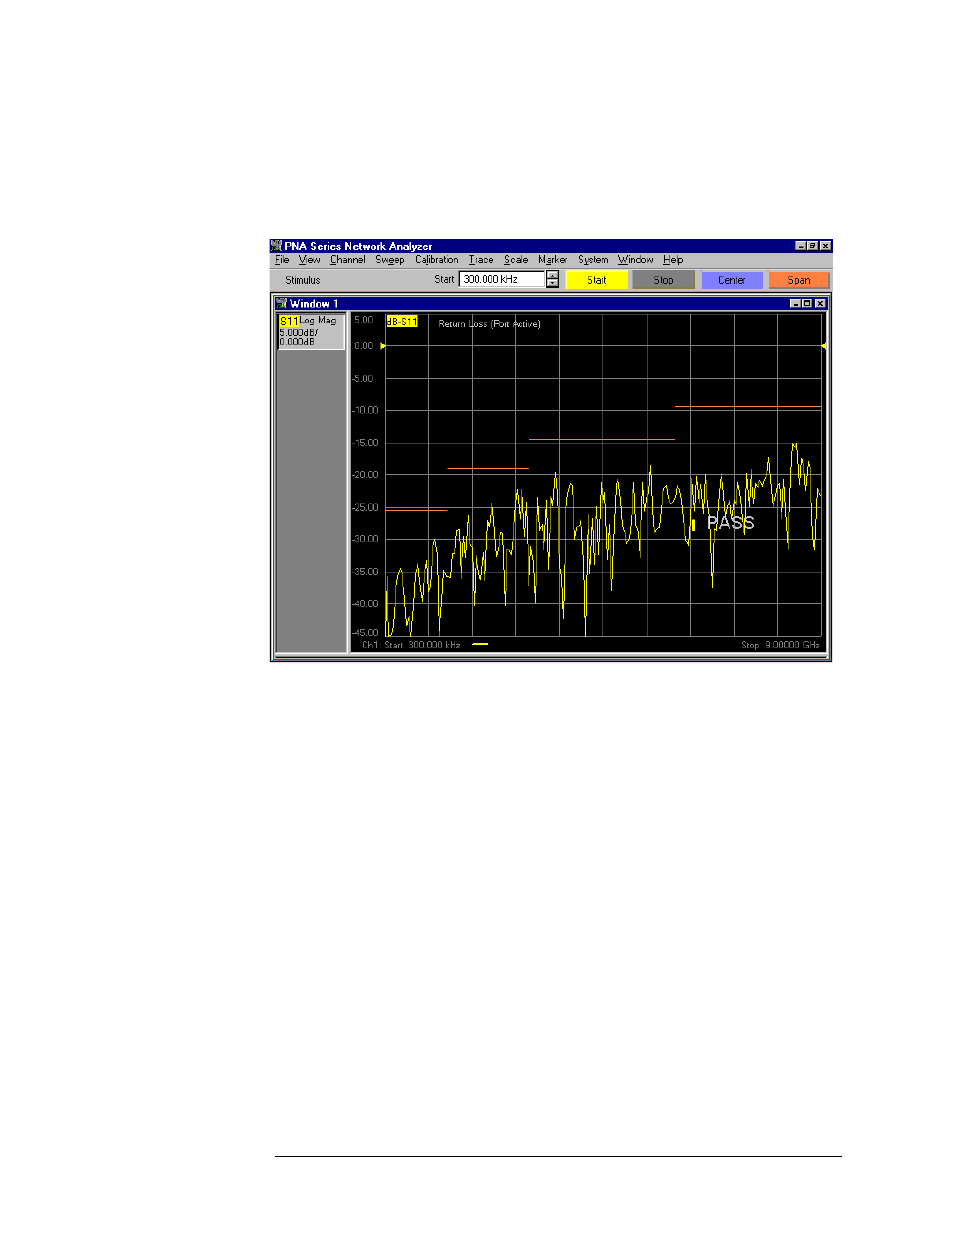Open the View menu
The width and height of the screenshot is (954, 1235).
309,260
